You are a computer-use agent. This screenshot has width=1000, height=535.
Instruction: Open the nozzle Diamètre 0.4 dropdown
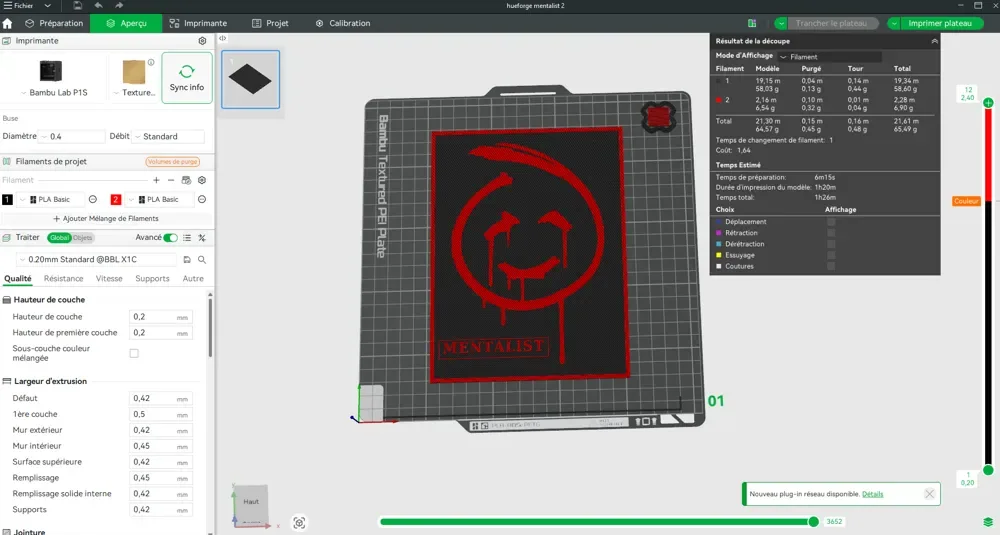pyautogui.click(x=44, y=137)
